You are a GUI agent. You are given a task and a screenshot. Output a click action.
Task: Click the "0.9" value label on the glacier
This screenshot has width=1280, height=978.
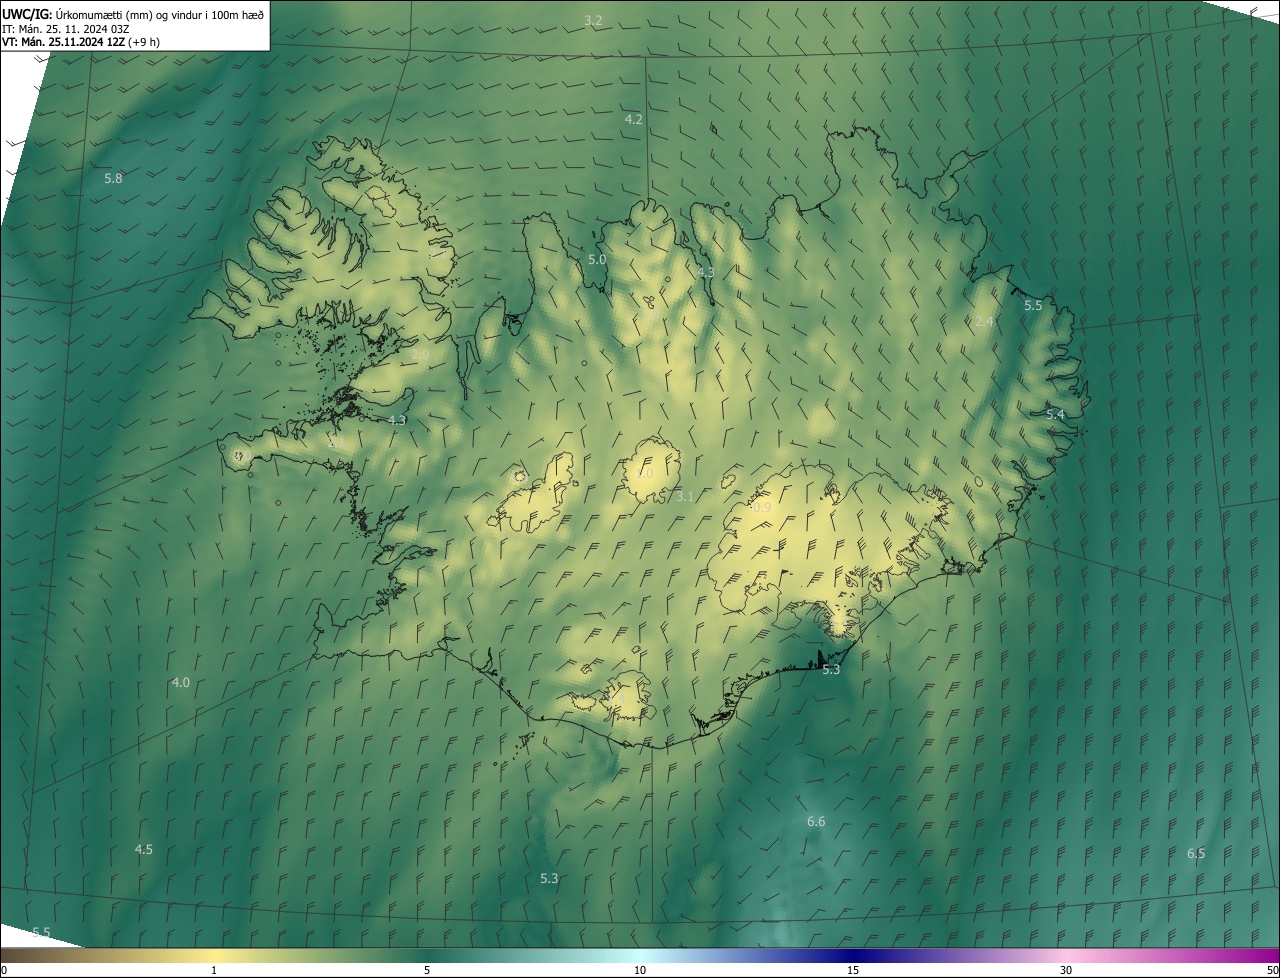pyautogui.click(x=762, y=508)
